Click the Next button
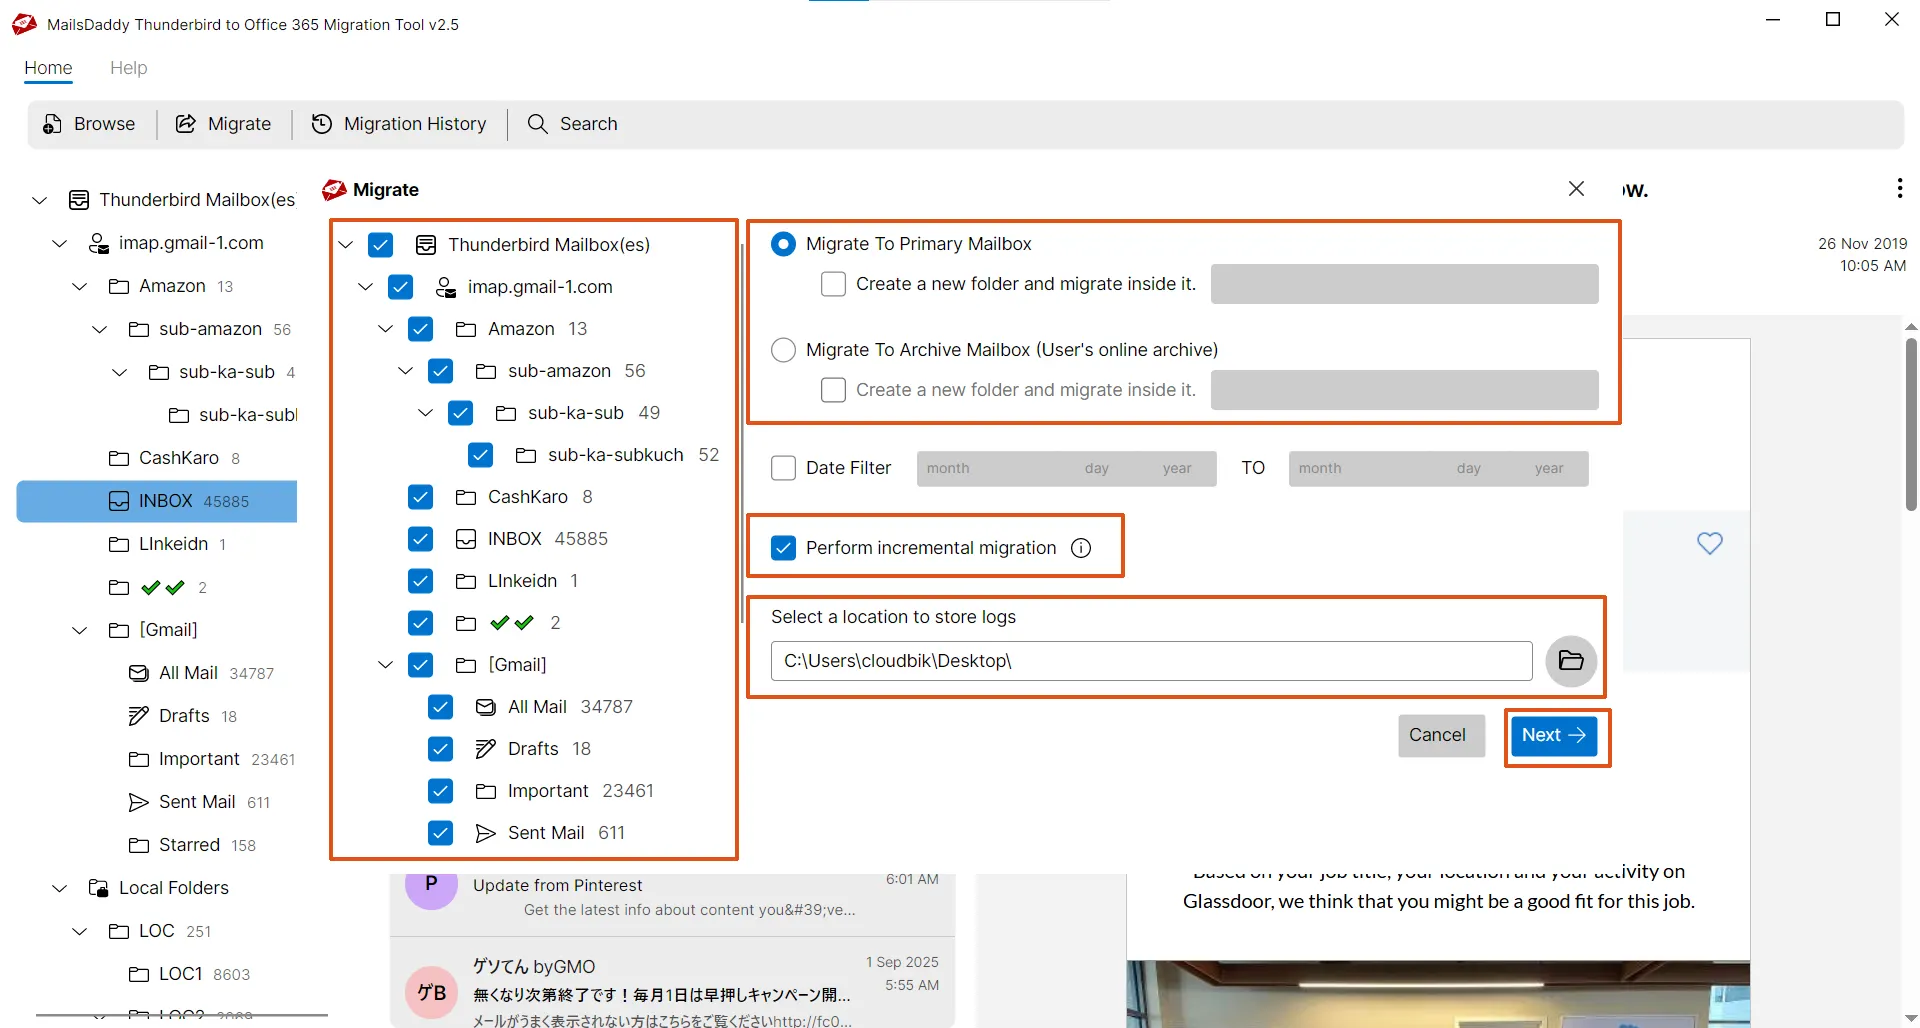Image resolution: width=1920 pixels, height=1028 pixels. tap(1554, 735)
